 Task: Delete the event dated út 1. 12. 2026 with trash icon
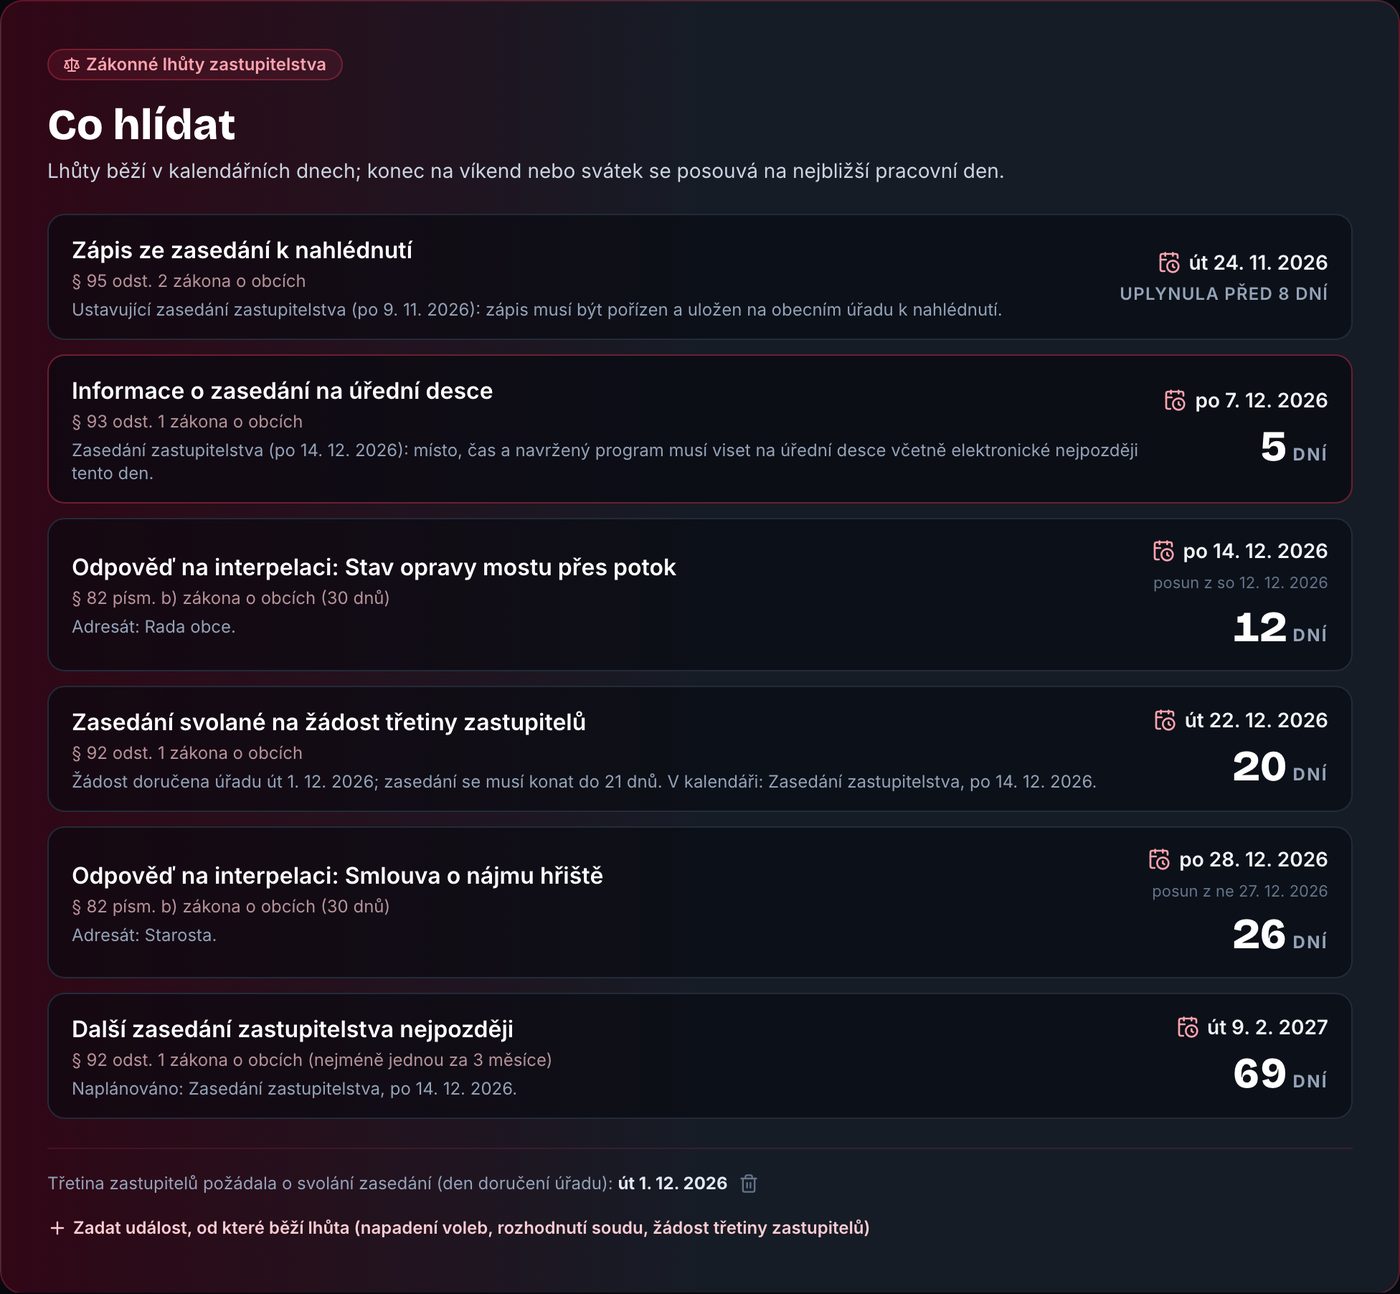coord(748,1184)
